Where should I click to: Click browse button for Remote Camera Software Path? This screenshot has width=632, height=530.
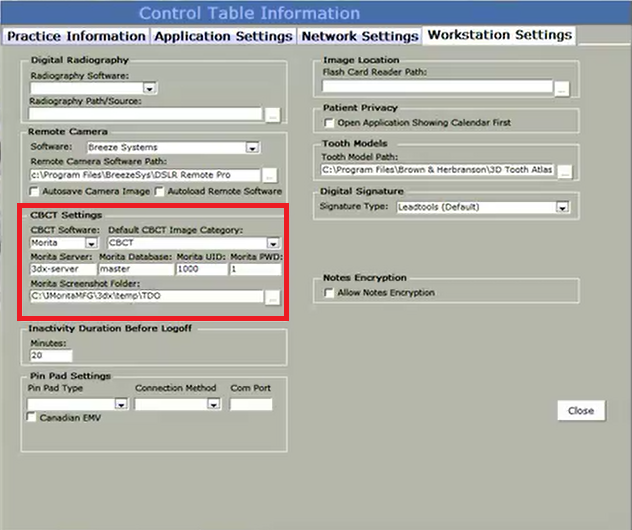click(270, 175)
